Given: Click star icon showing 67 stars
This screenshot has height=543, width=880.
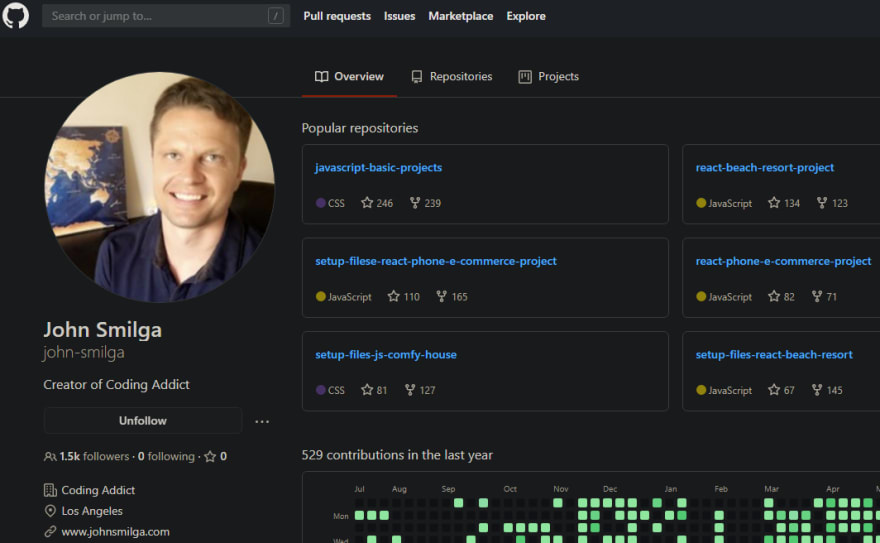Looking at the screenshot, I should (x=774, y=390).
